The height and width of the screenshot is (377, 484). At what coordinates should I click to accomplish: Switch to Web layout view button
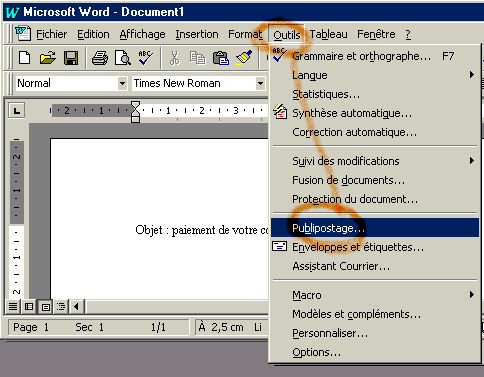pyautogui.click(x=29, y=306)
